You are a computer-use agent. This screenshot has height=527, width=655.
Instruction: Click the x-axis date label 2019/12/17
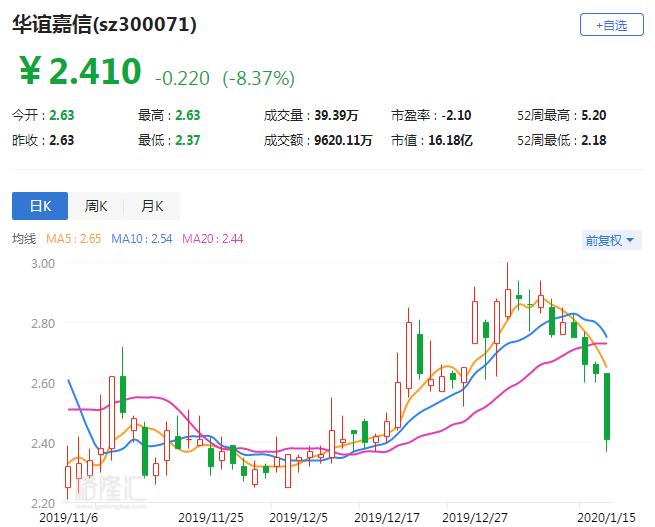[x=387, y=517]
